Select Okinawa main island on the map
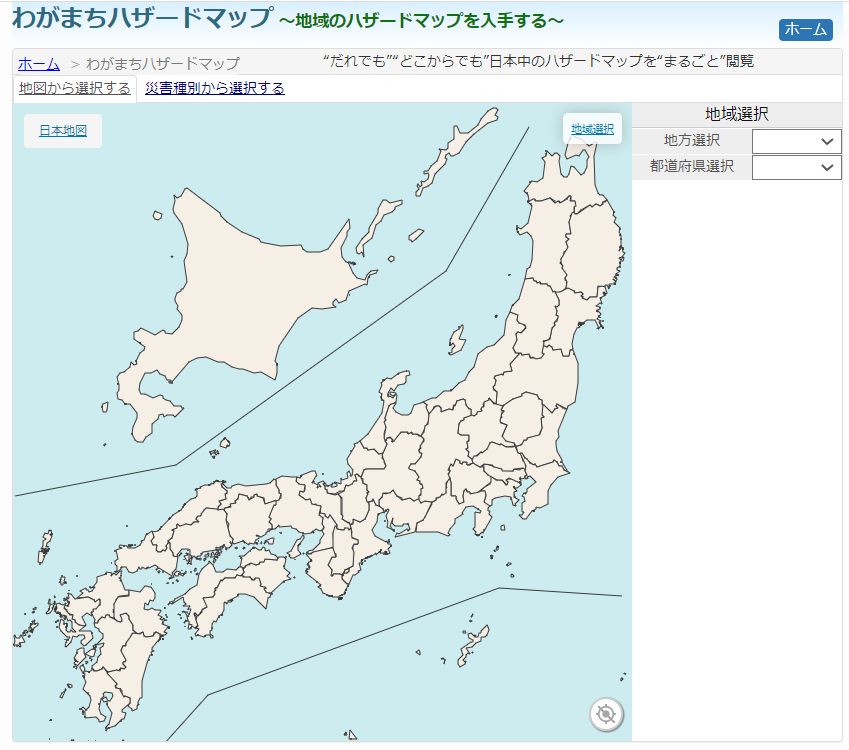 tap(472, 645)
